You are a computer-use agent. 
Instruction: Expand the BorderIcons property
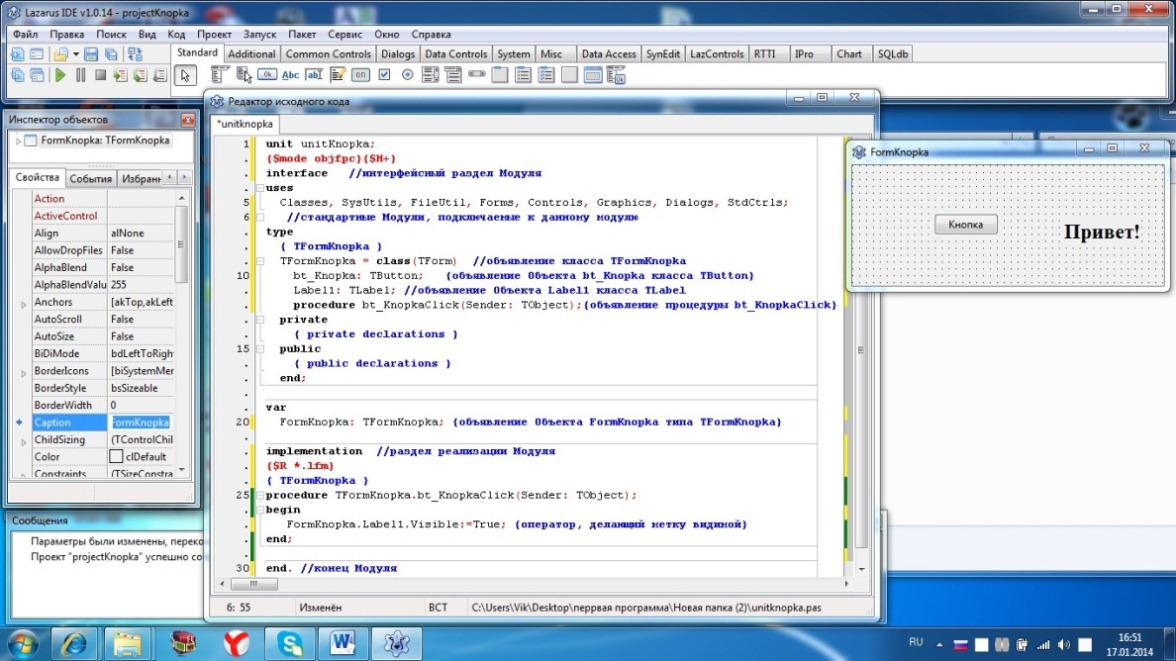click(x=23, y=373)
